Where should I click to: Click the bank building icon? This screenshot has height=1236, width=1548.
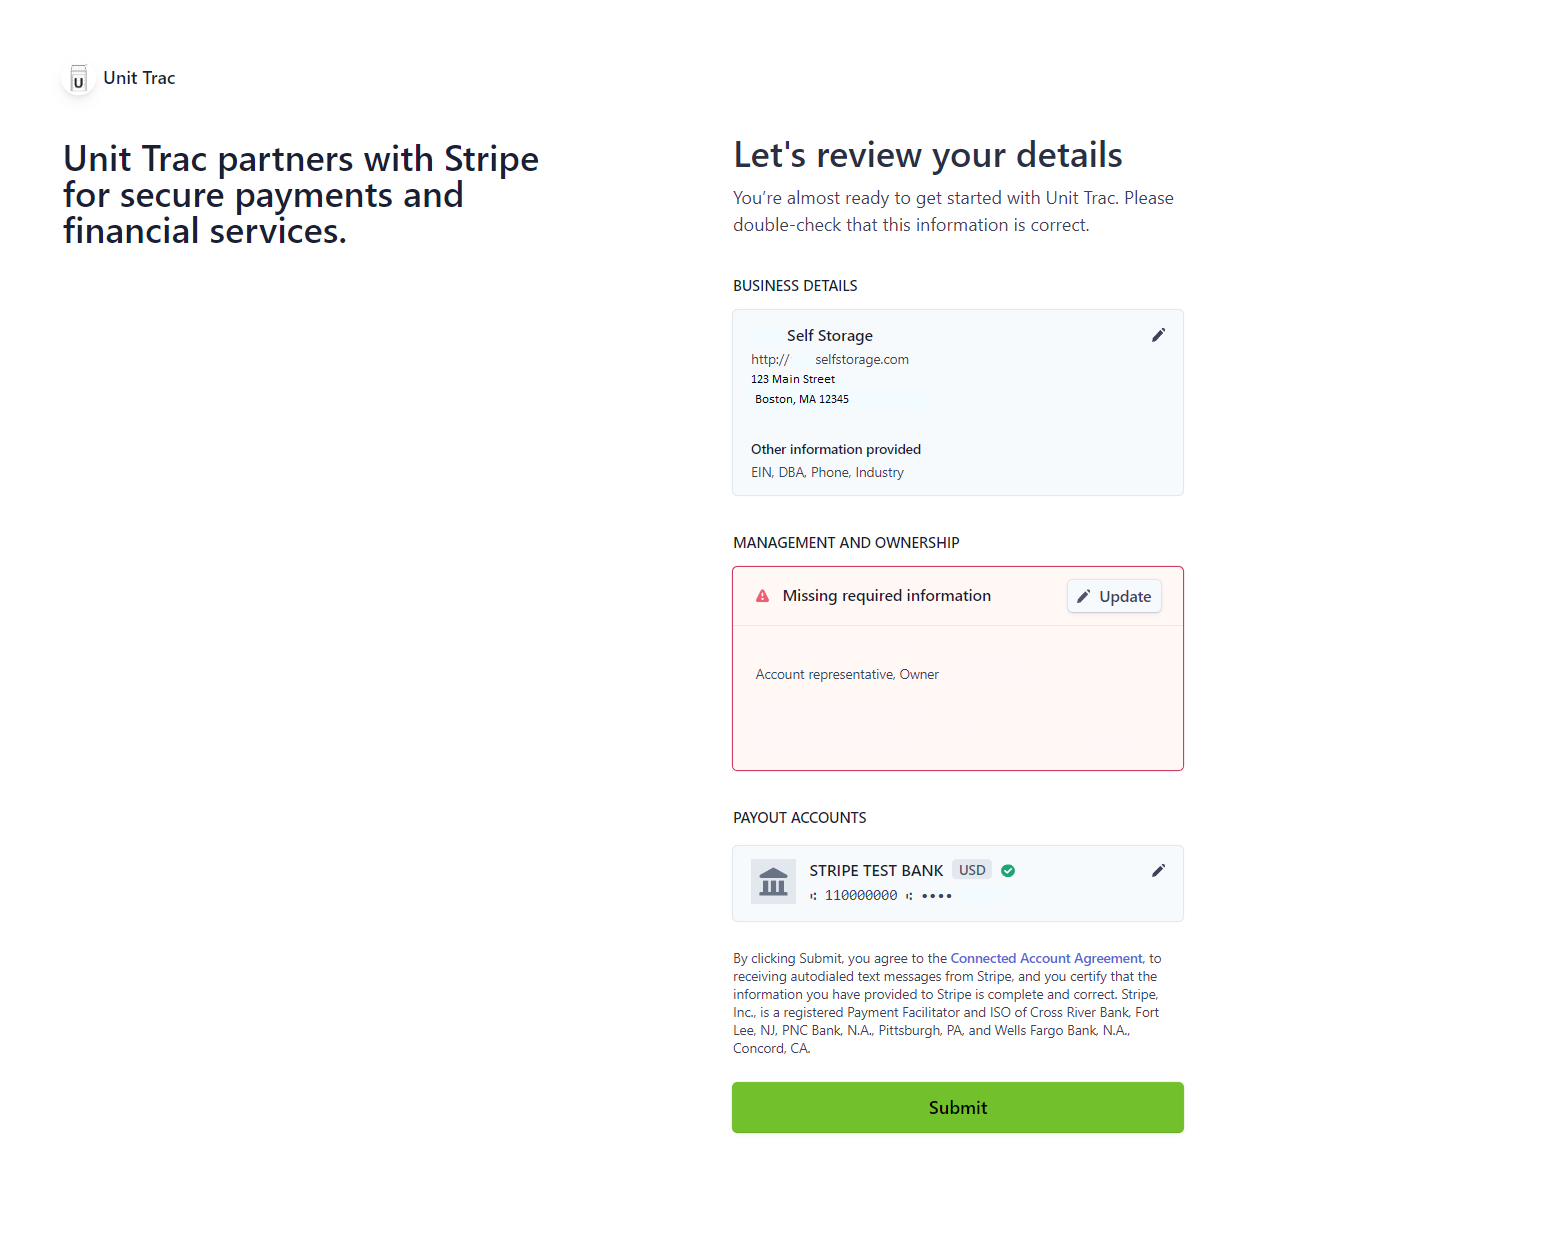[x=773, y=882]
